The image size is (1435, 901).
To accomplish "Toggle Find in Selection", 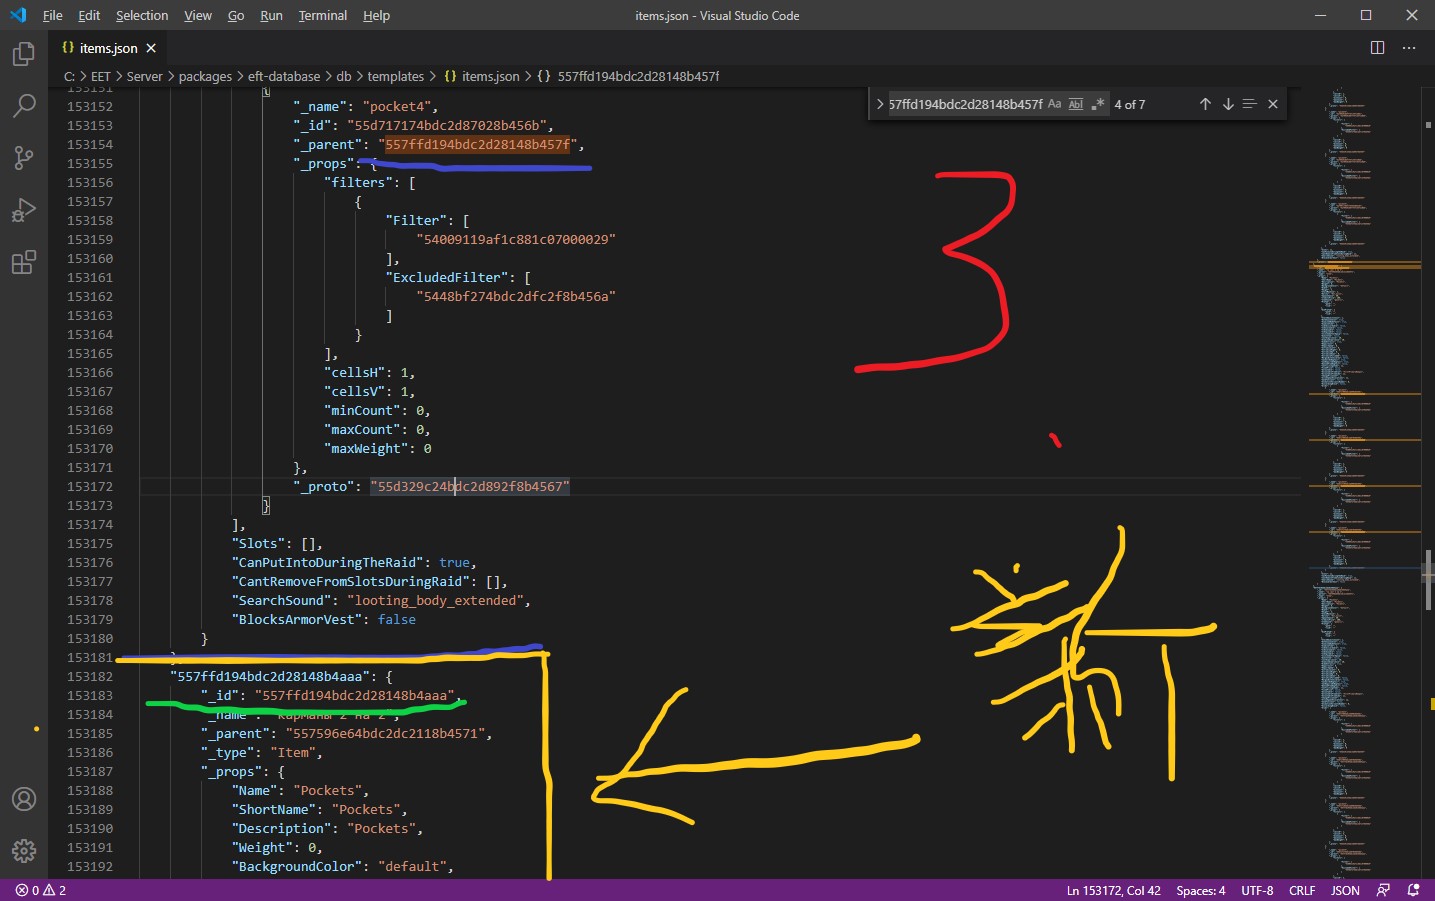I will coord(1249,104).
